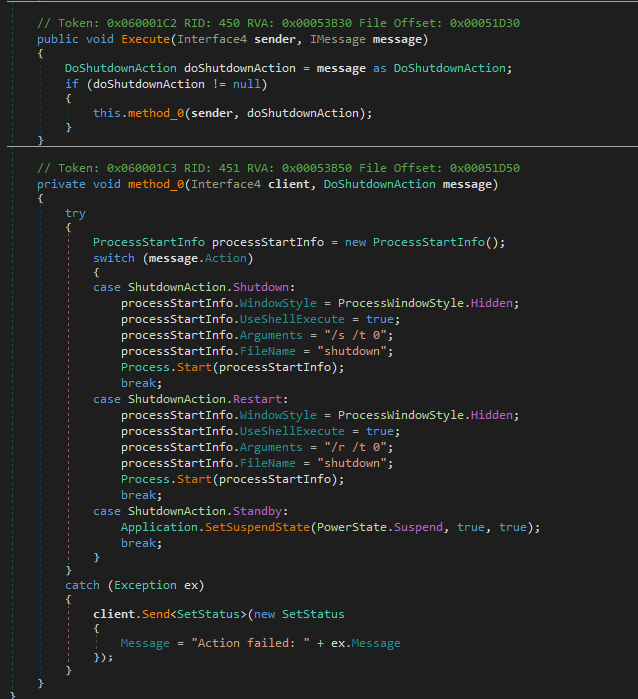Viewport: 638px width, 699px height.
Task: Click the Shutdown enum value in the case label
Action: [x=261, y=287]
